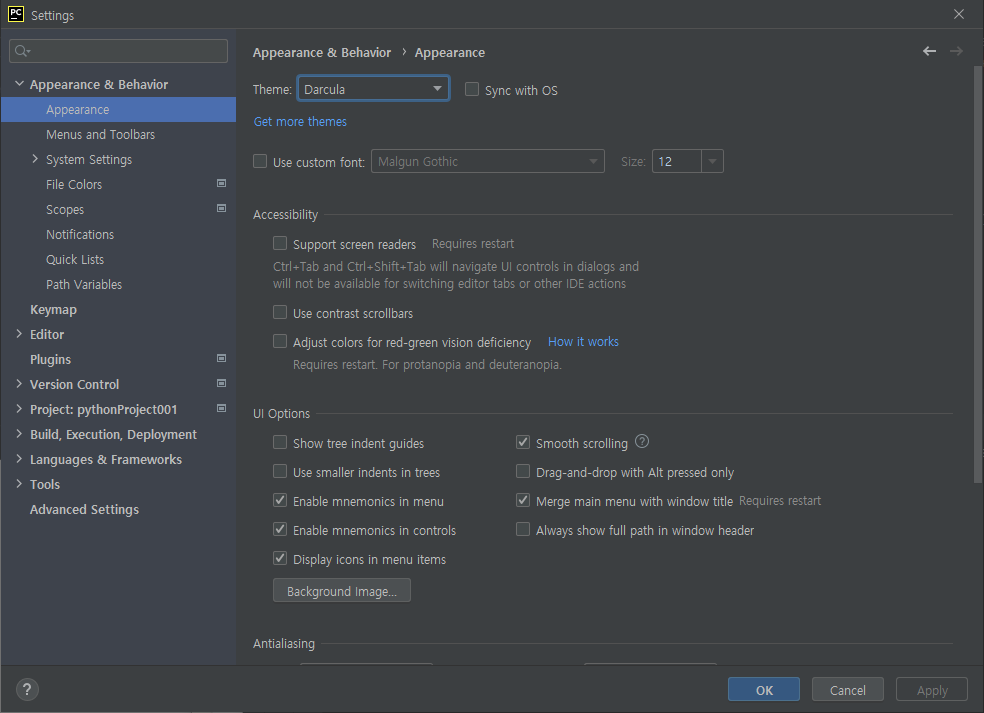Open help with the bottom-left question mark button
The height and width of the screenshot is (713, 984).
coord(27,690)
